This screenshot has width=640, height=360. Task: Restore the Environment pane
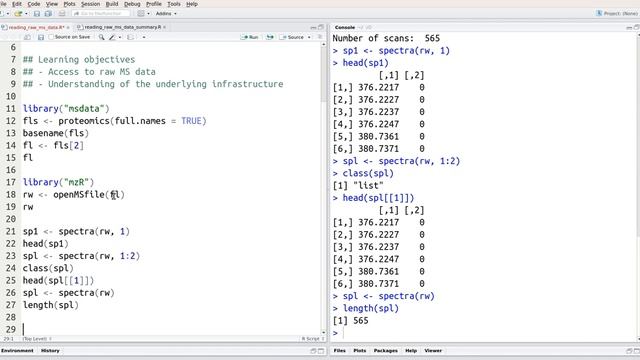(x=313, y=351)
